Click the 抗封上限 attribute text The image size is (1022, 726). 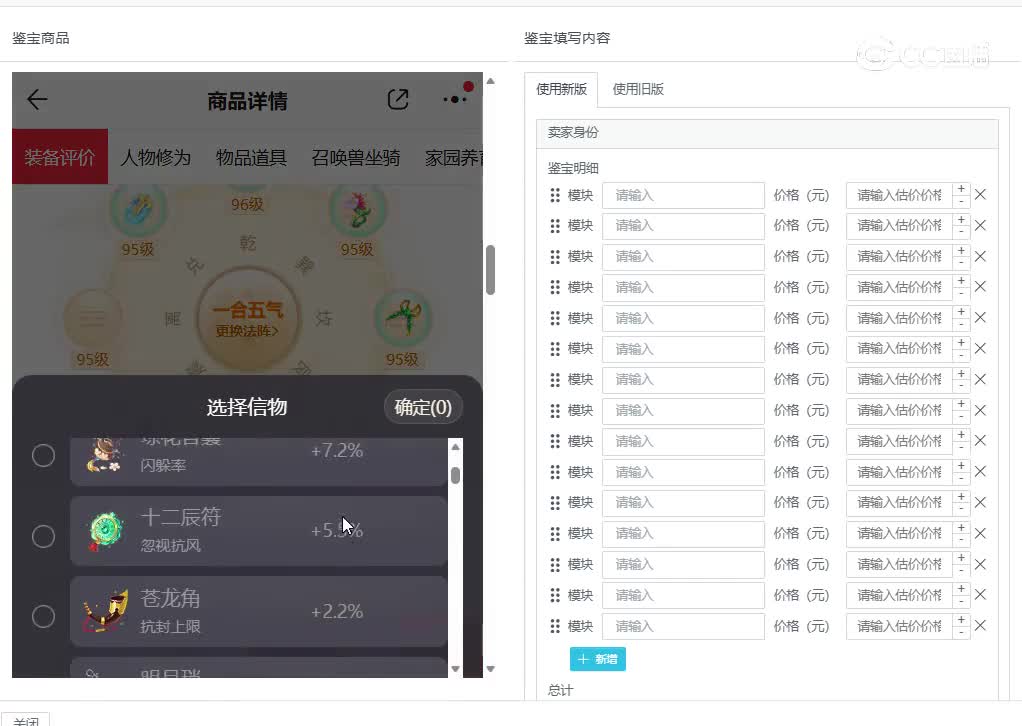[x=171, y=626]
